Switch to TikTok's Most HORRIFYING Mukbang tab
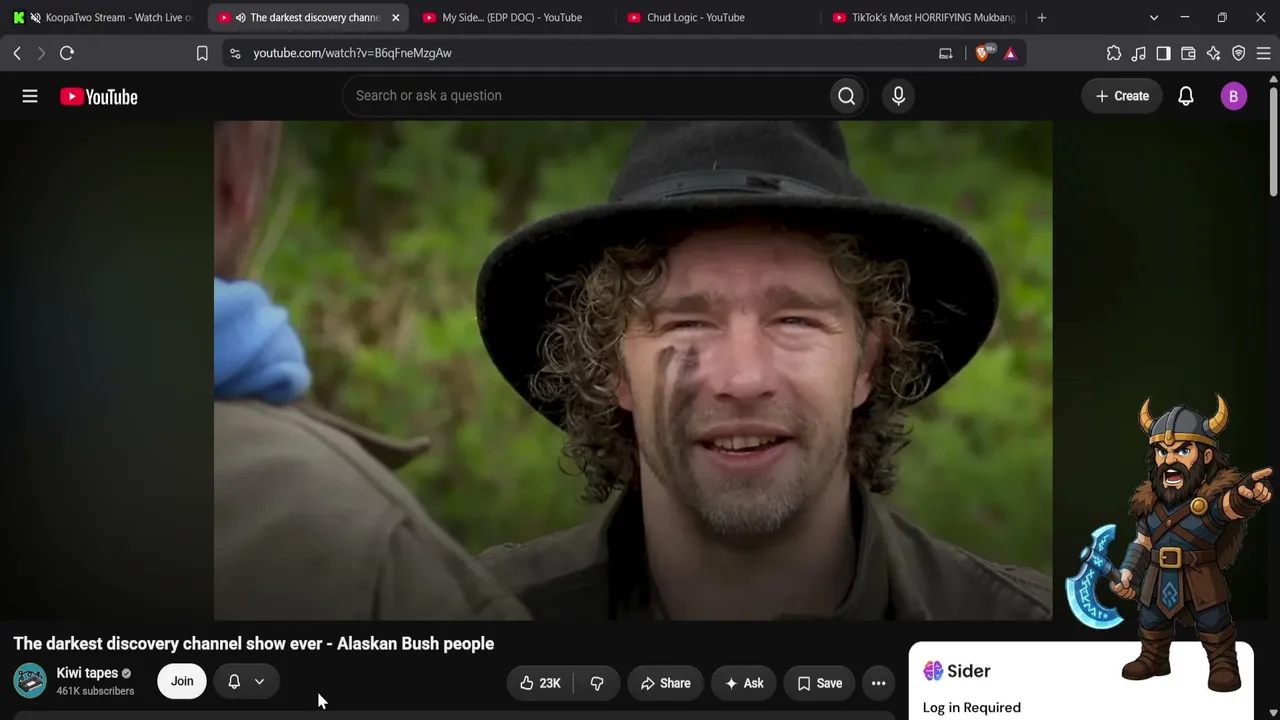The width and height of the screenshot is (1280, 720). (921, 17)
